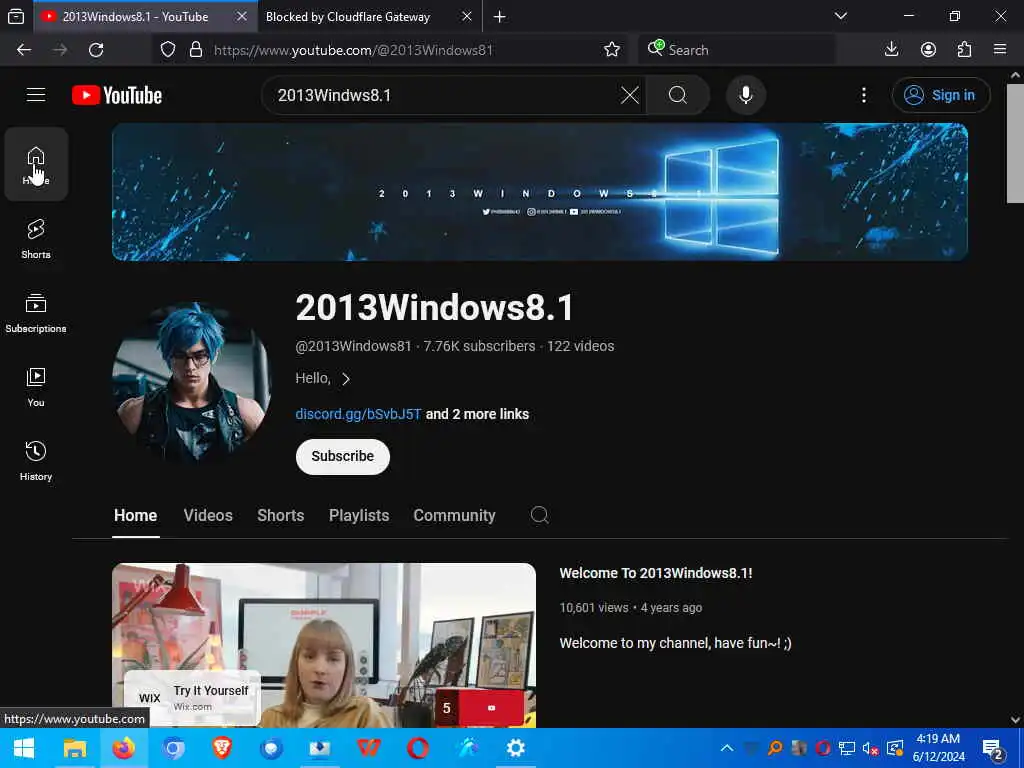Viewport: 1024px width, 768px height.
Task: Open File Explorer from the taskbar
Action: pos(74,748)
